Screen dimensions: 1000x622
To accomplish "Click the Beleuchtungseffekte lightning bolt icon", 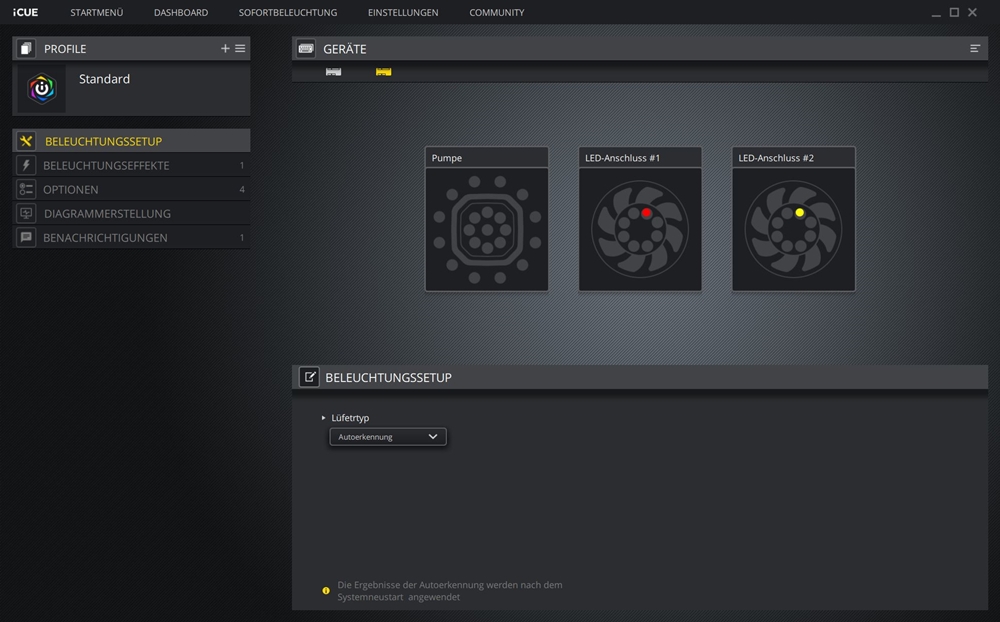I will tap(26, 166).
